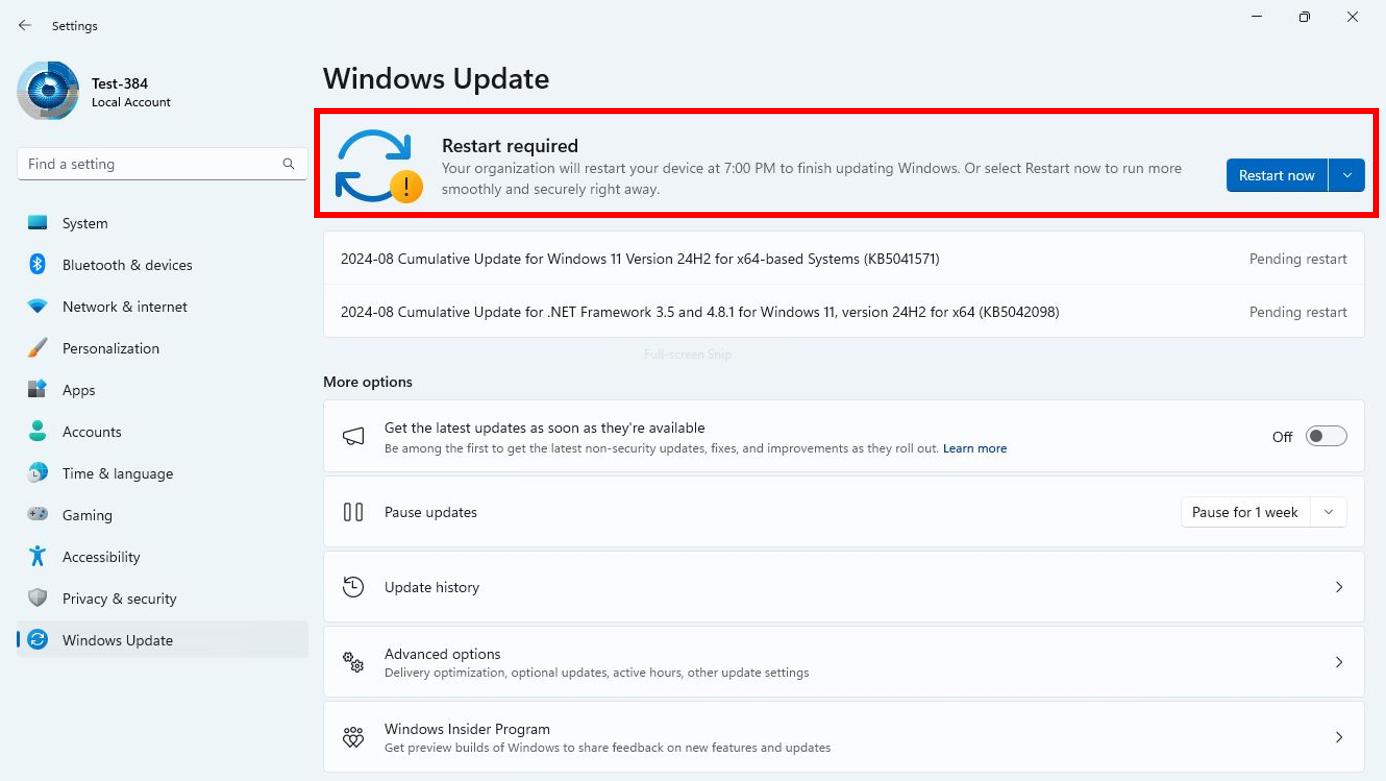Click the Restart required heading
Image resolution: width=1386 pixels, height=781 pixels.
click(x=510, y=146)
